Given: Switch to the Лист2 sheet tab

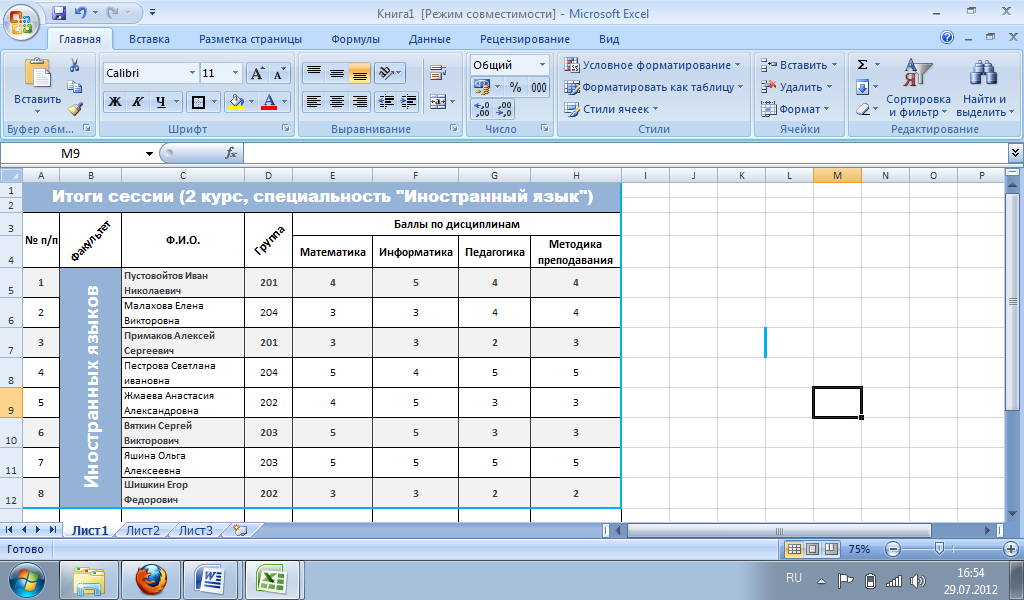Looking at the screenshot, I should (x=142, y=530).
